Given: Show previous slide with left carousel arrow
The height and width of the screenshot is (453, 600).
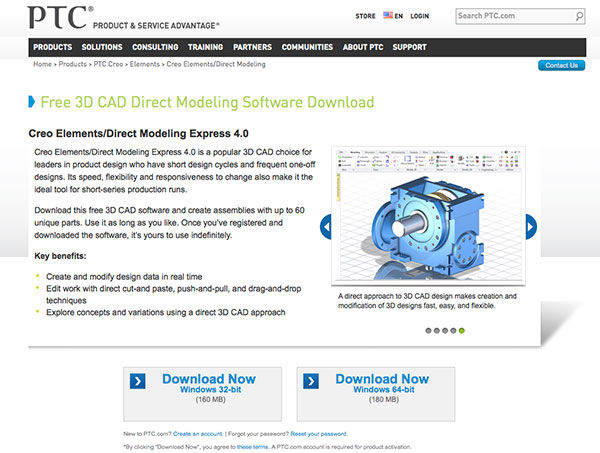Looking at the screenshot, I should pyautogui.click(x=326, y=227).
